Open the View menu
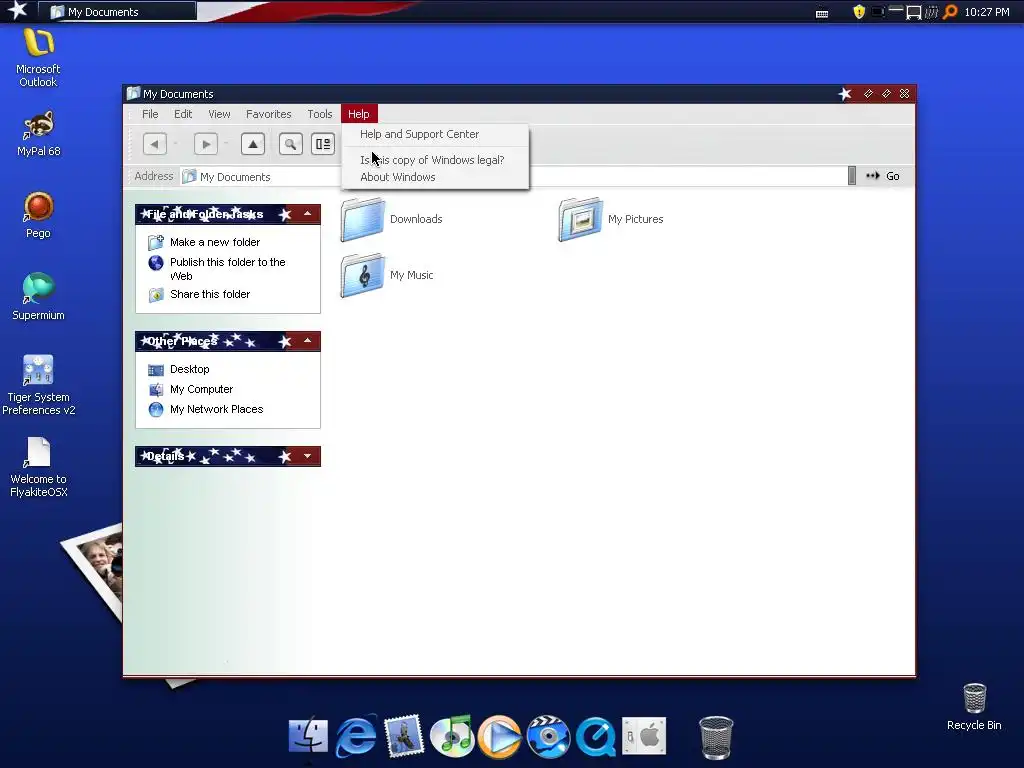The width and height of the screenshot is (1024, 768). tap(219, 114)
